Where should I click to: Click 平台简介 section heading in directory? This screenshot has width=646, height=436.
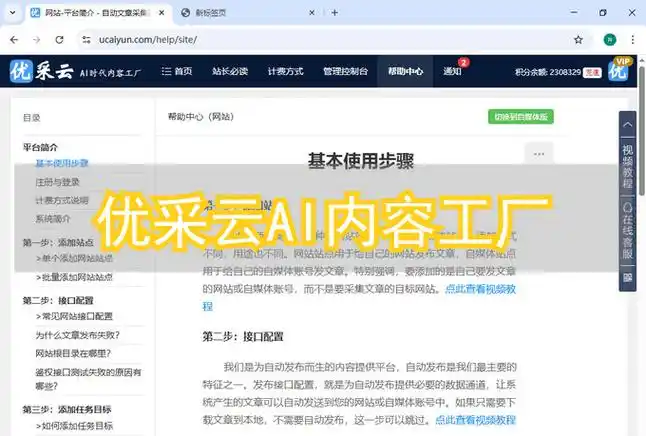40,147
